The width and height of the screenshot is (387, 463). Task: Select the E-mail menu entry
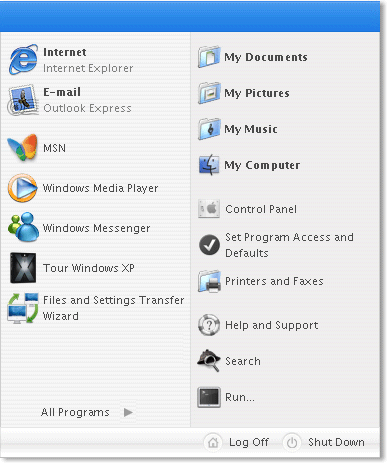62,92
